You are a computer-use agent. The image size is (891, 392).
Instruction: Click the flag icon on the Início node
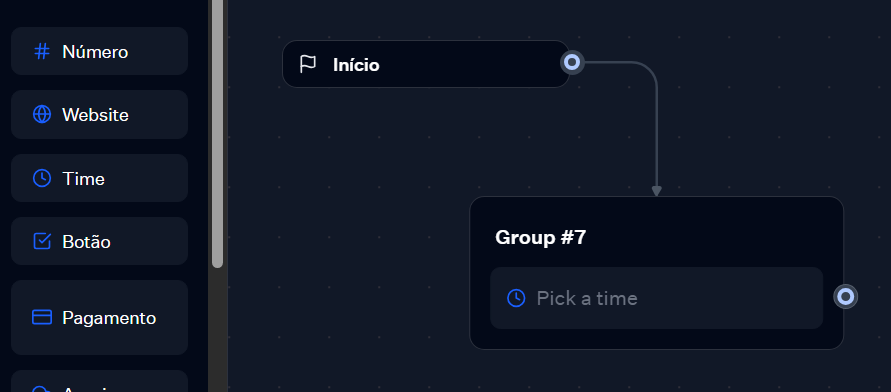(x=307, y=64)
